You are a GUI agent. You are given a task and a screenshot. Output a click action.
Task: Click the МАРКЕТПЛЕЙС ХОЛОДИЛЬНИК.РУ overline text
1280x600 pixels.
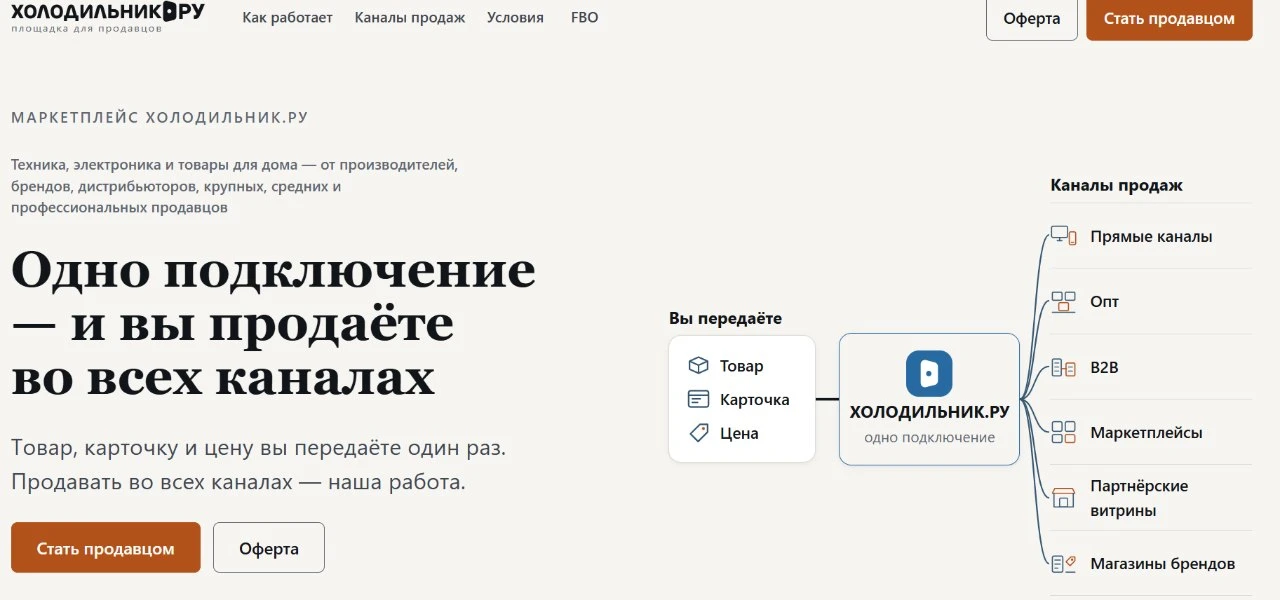point(160,118)
